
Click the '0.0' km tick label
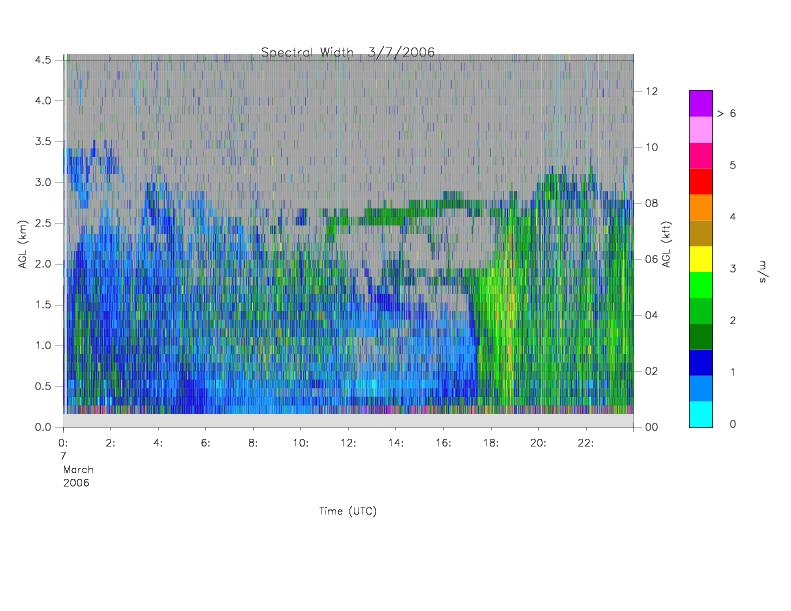(43, 427)
